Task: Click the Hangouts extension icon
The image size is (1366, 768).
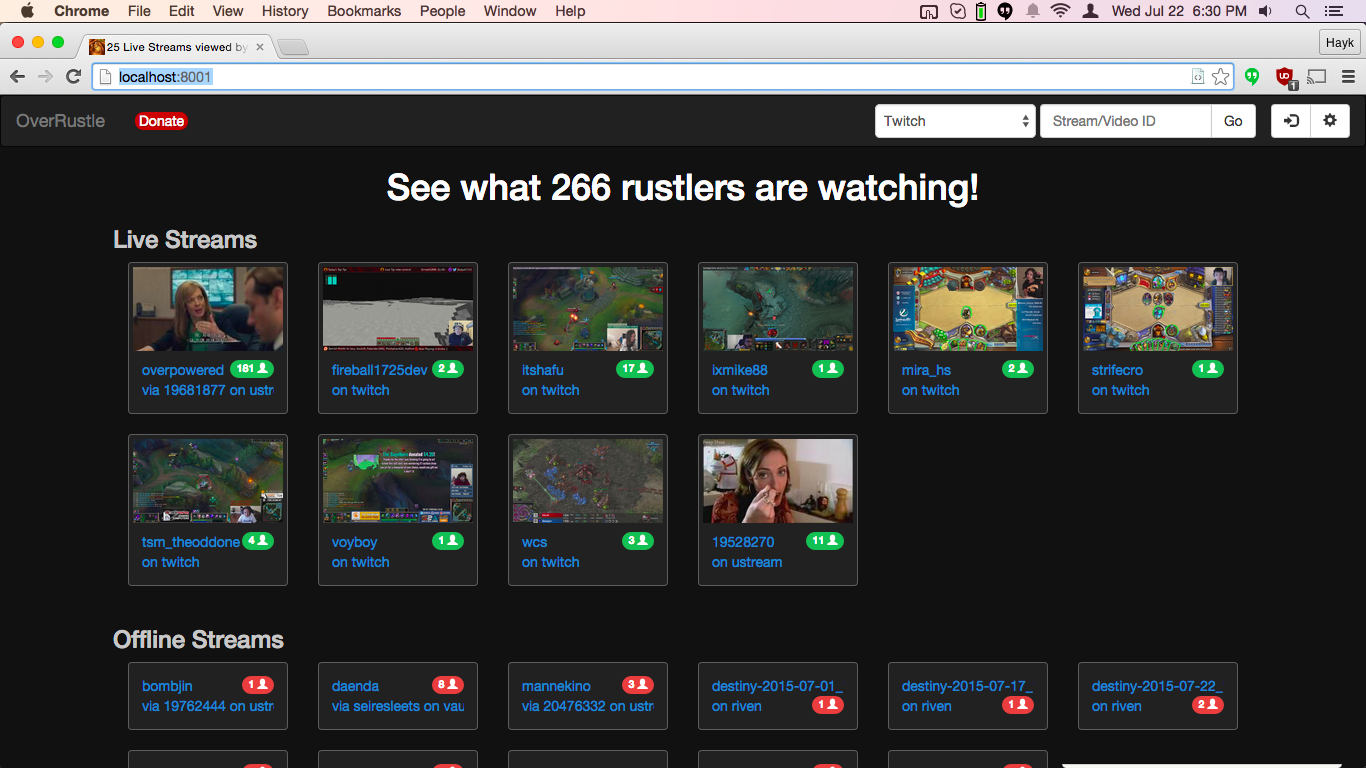Action: [x=1251, y=76]
